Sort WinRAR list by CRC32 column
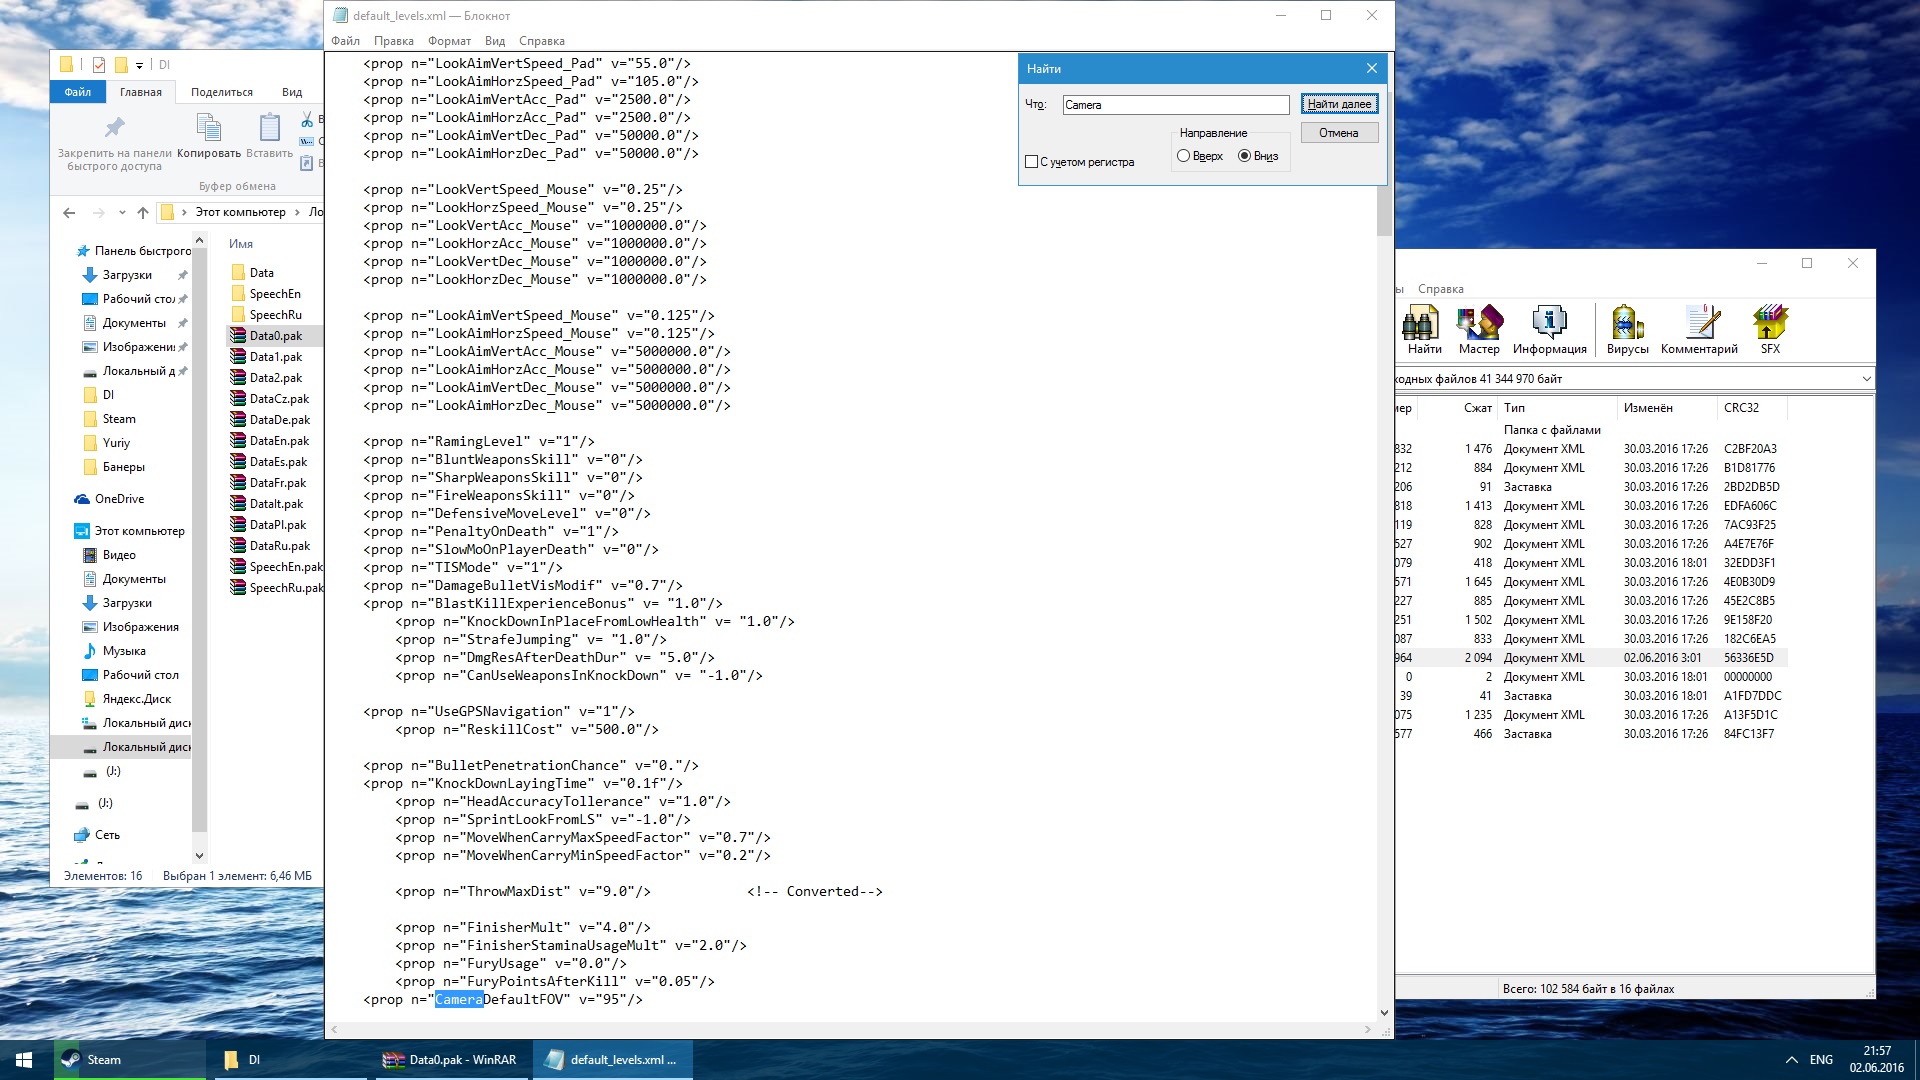Viewport: 1920px width, 1080px height. (1752, 408)
